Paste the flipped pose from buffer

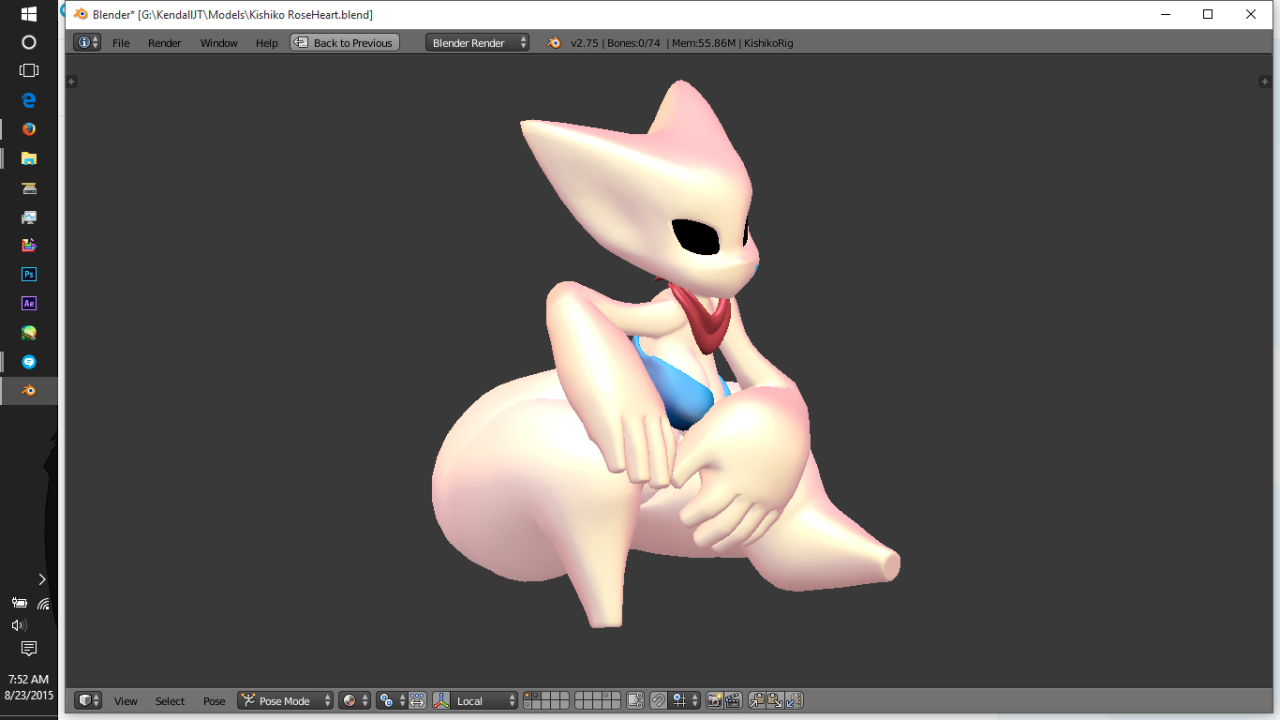pyautogui.click(x=794, y=701)
